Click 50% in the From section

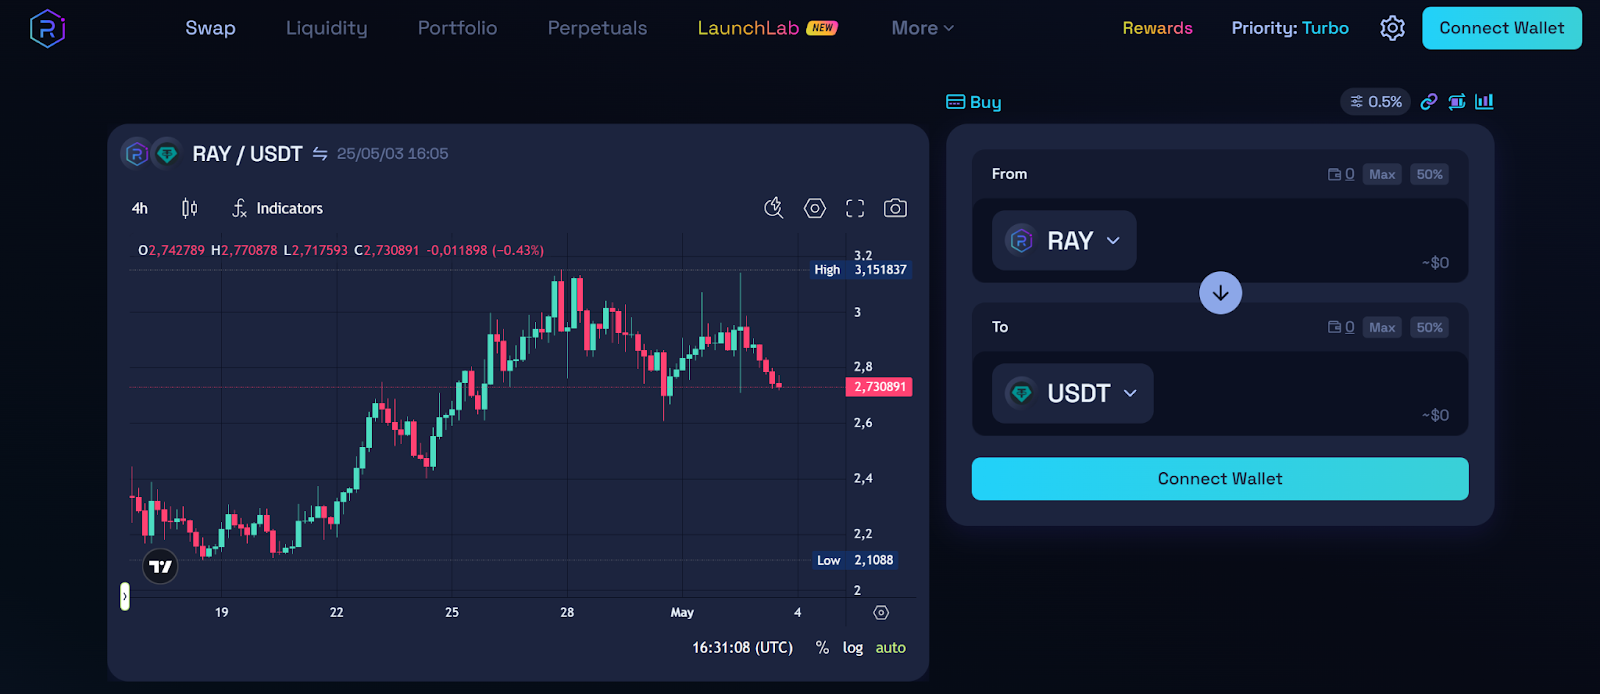pyautogui.click(x=1429, y=174)
